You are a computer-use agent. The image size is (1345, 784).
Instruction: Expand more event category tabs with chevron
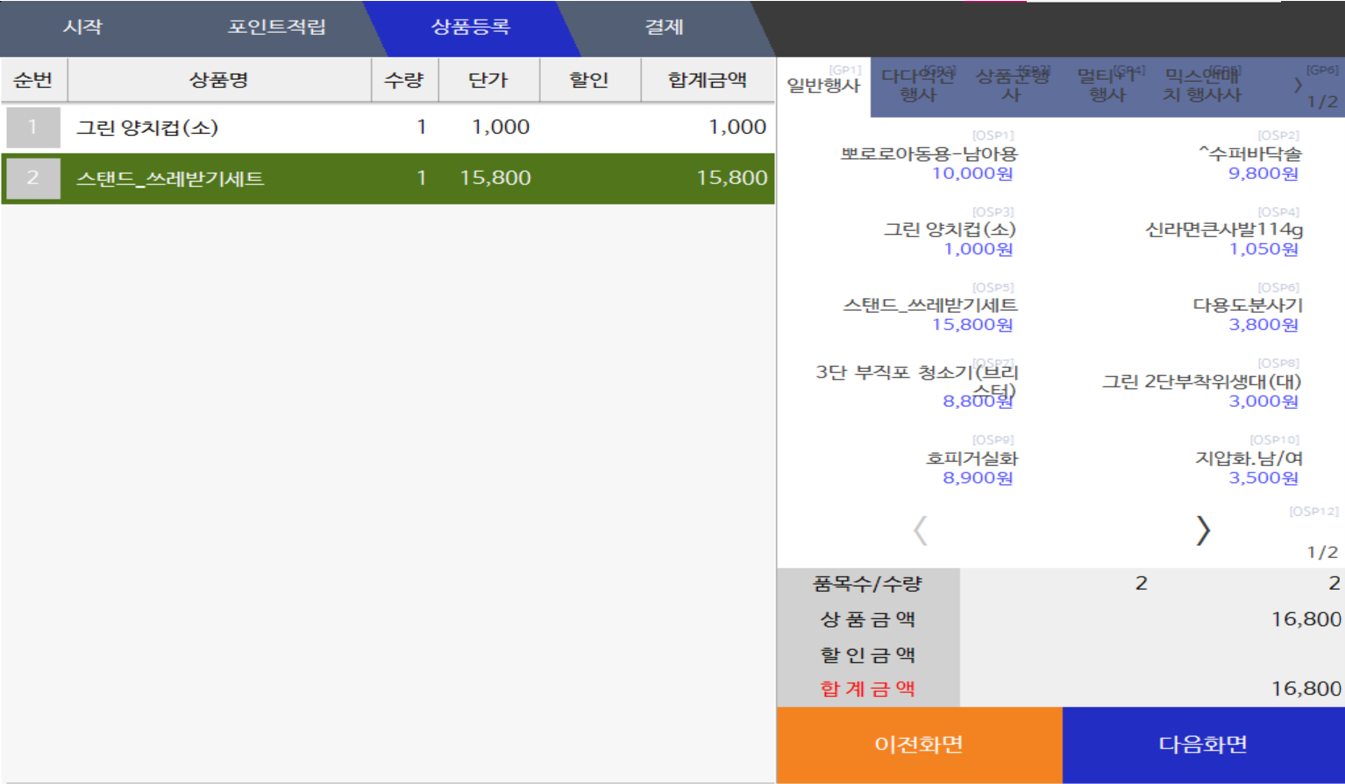pyautogui.click(x=1298, y=86)
